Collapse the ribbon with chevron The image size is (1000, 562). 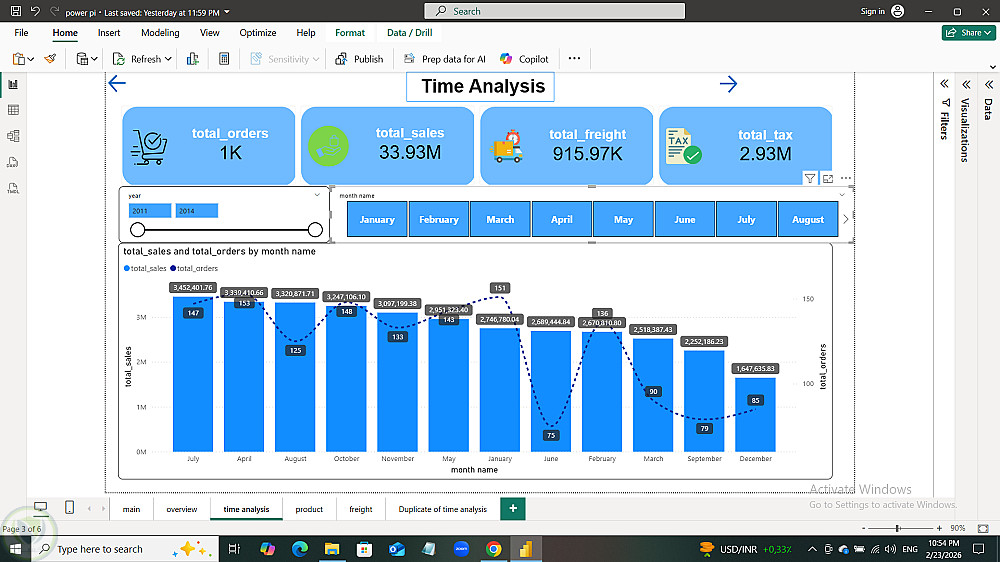tap(992, 66)
